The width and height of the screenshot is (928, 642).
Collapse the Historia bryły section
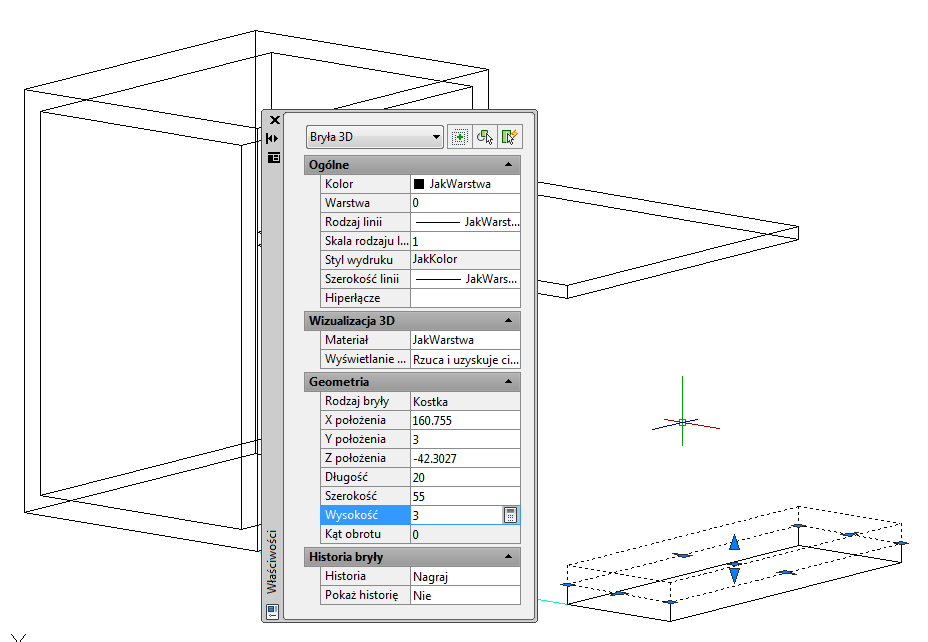(x=508, y=557)
